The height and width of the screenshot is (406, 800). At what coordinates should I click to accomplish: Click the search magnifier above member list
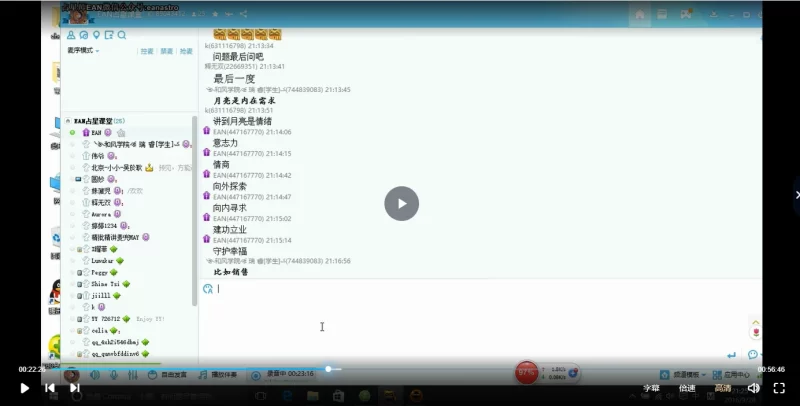tap(122, 35)
